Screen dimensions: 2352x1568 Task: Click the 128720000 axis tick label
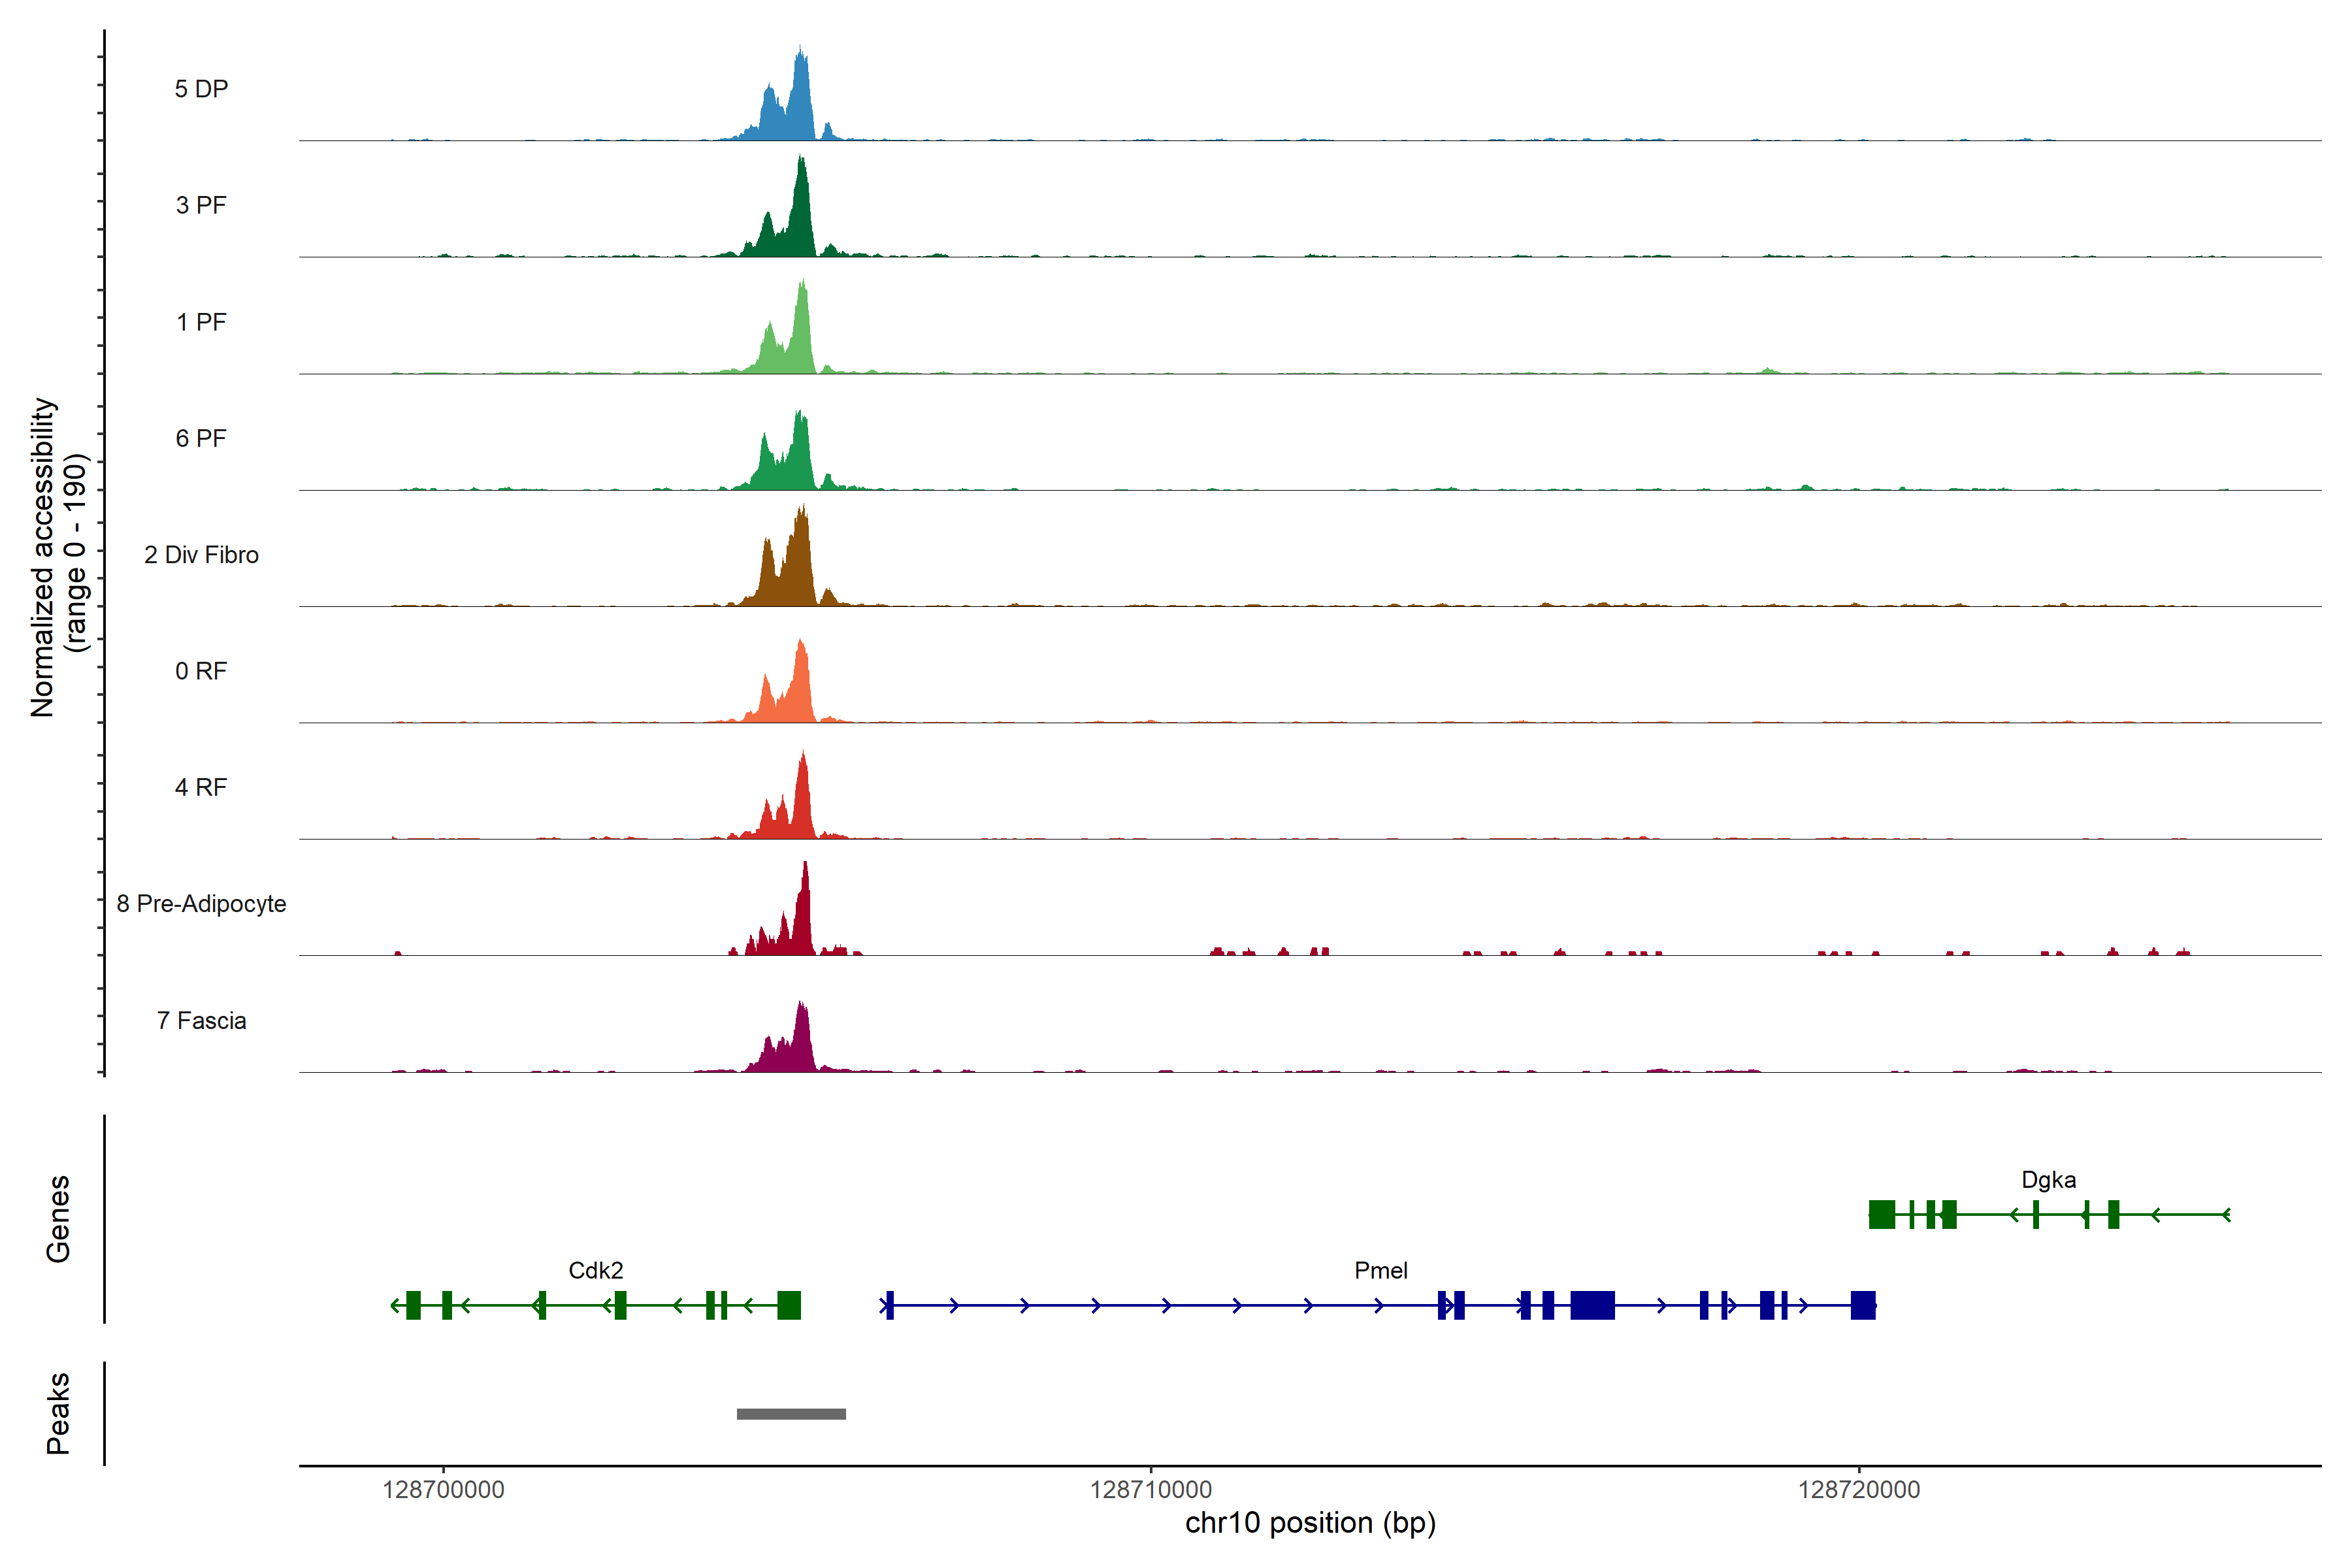[1858, 1489]
